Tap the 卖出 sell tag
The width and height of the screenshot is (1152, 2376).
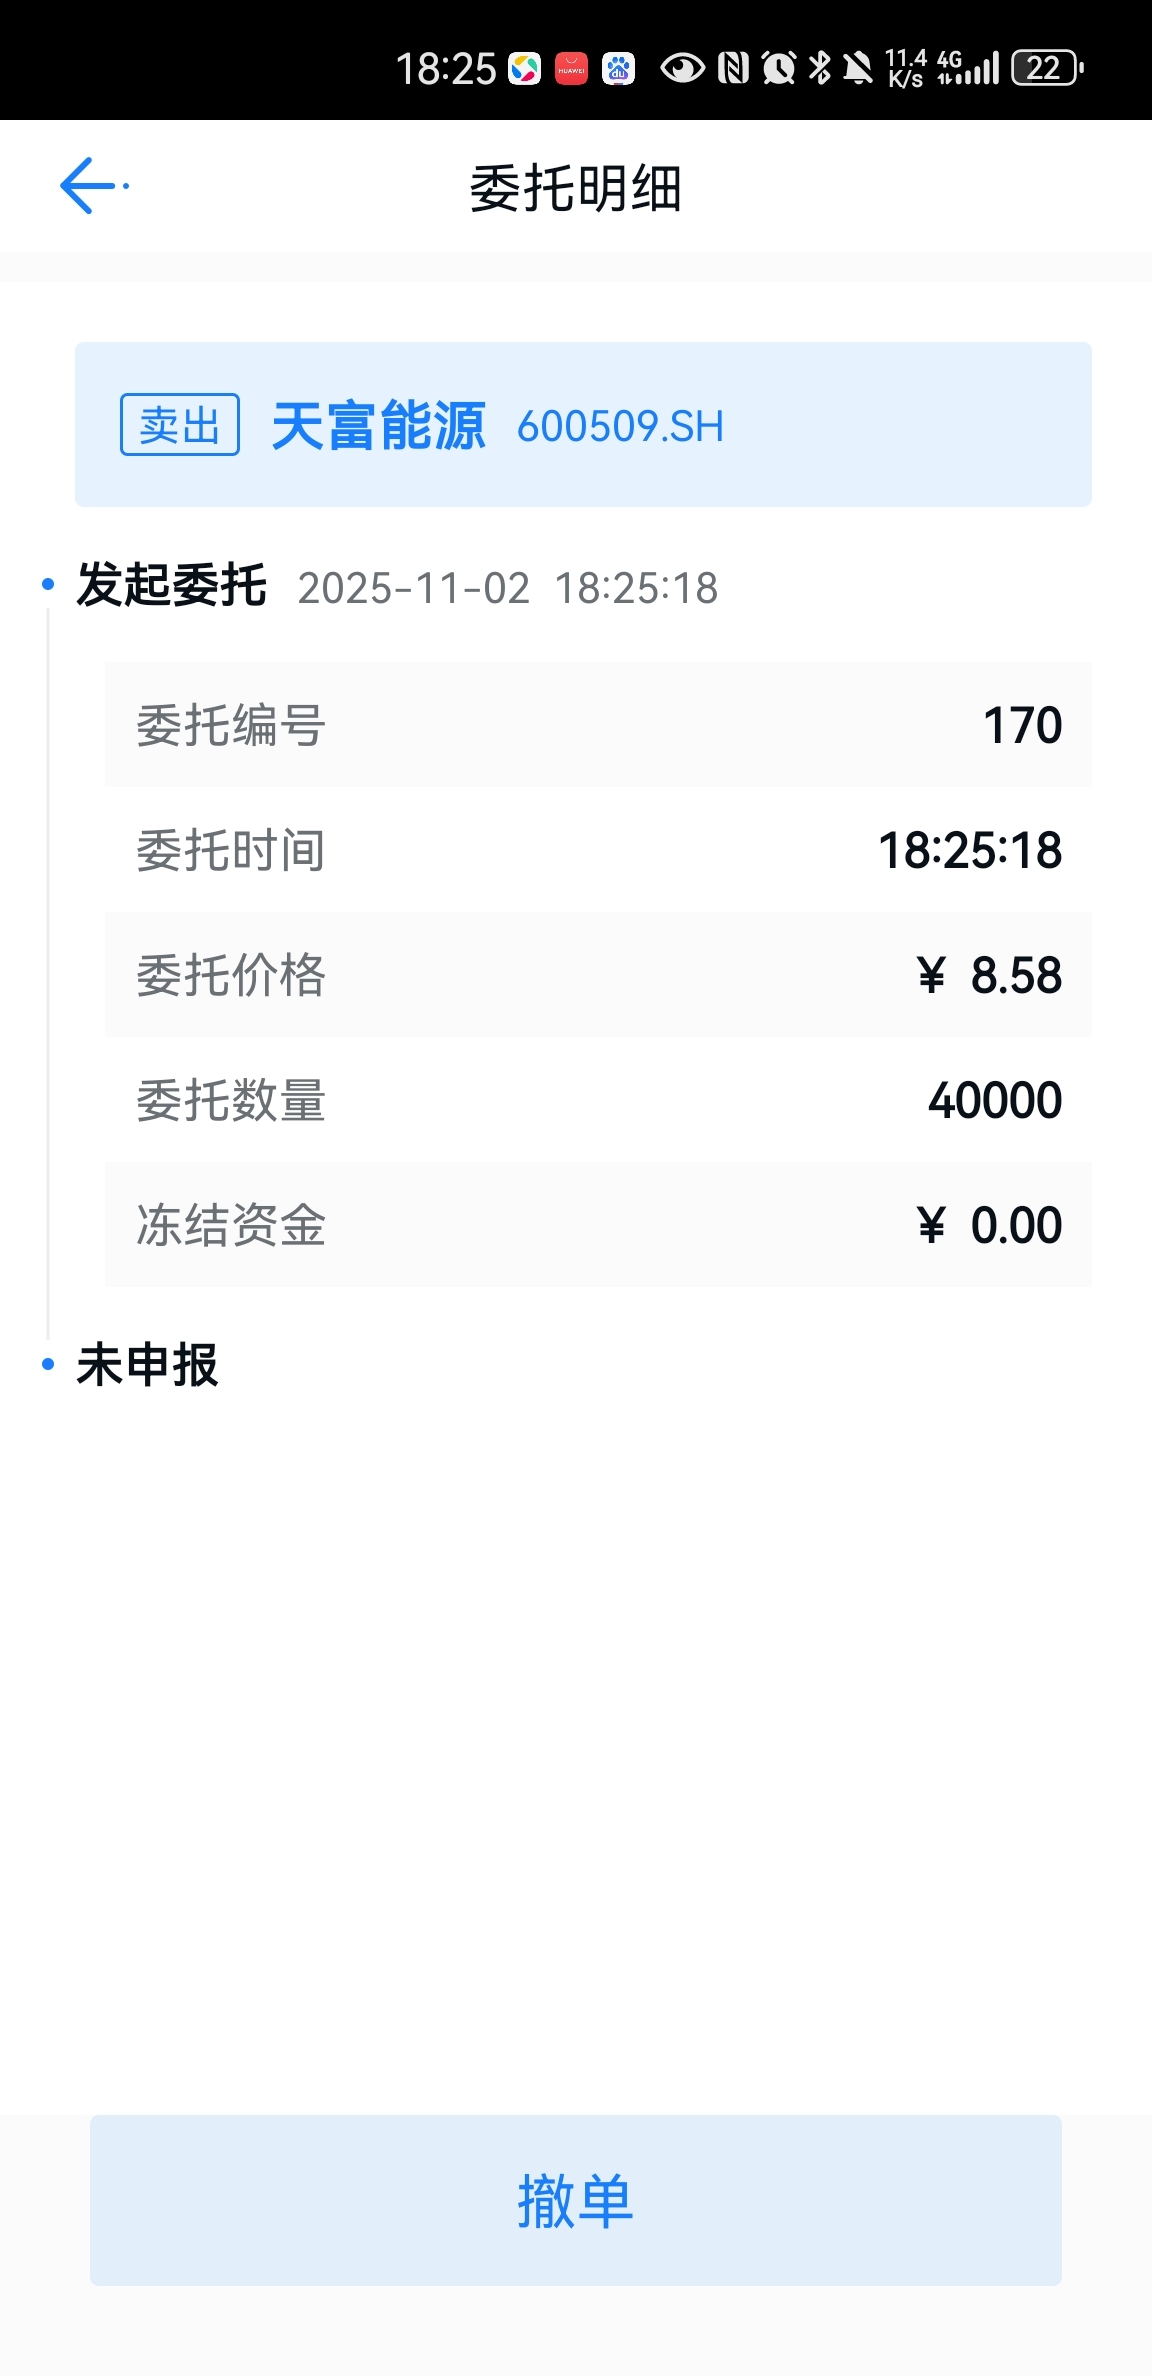[x=180, y=425]
